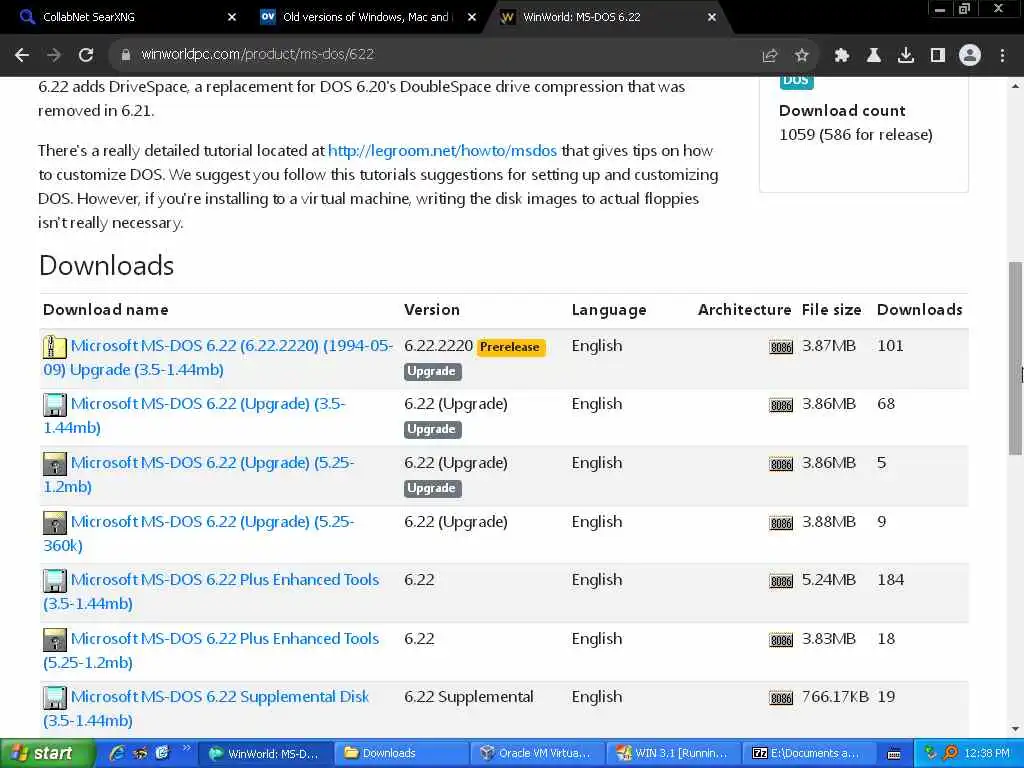Click the browser forward arrow
The width and height of the screenshot is (1024, 768).
pos(54,55)
